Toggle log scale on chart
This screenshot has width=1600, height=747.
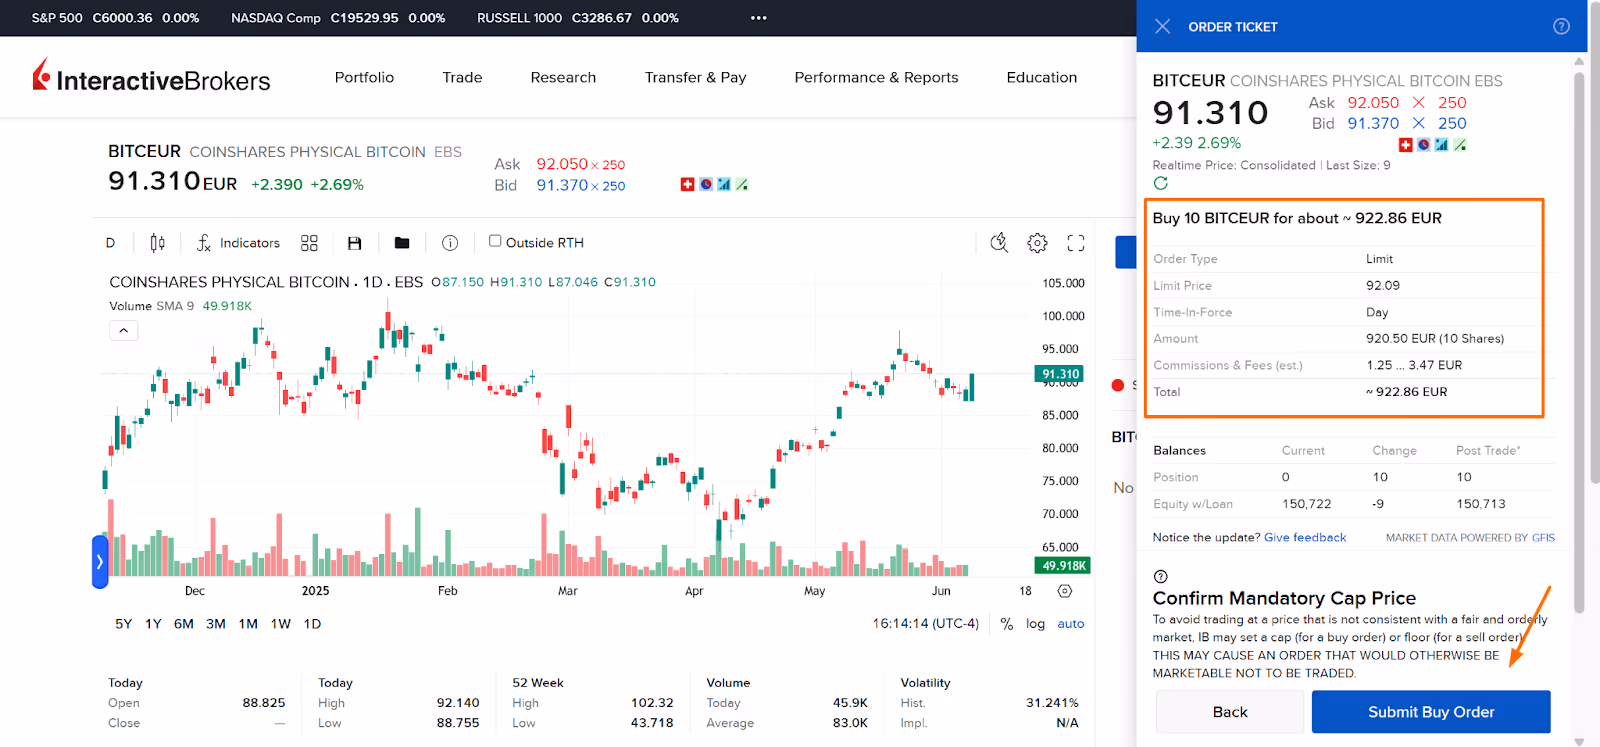pyautogui.click(x=1035, y=624)
